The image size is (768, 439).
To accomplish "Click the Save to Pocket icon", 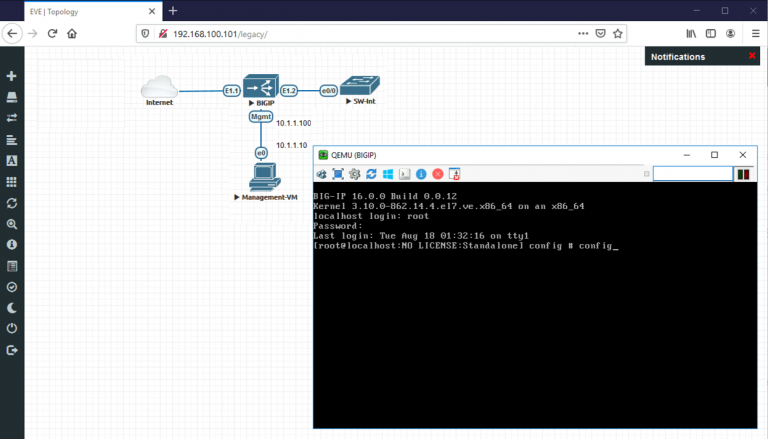I will click(x=600, y=33).
